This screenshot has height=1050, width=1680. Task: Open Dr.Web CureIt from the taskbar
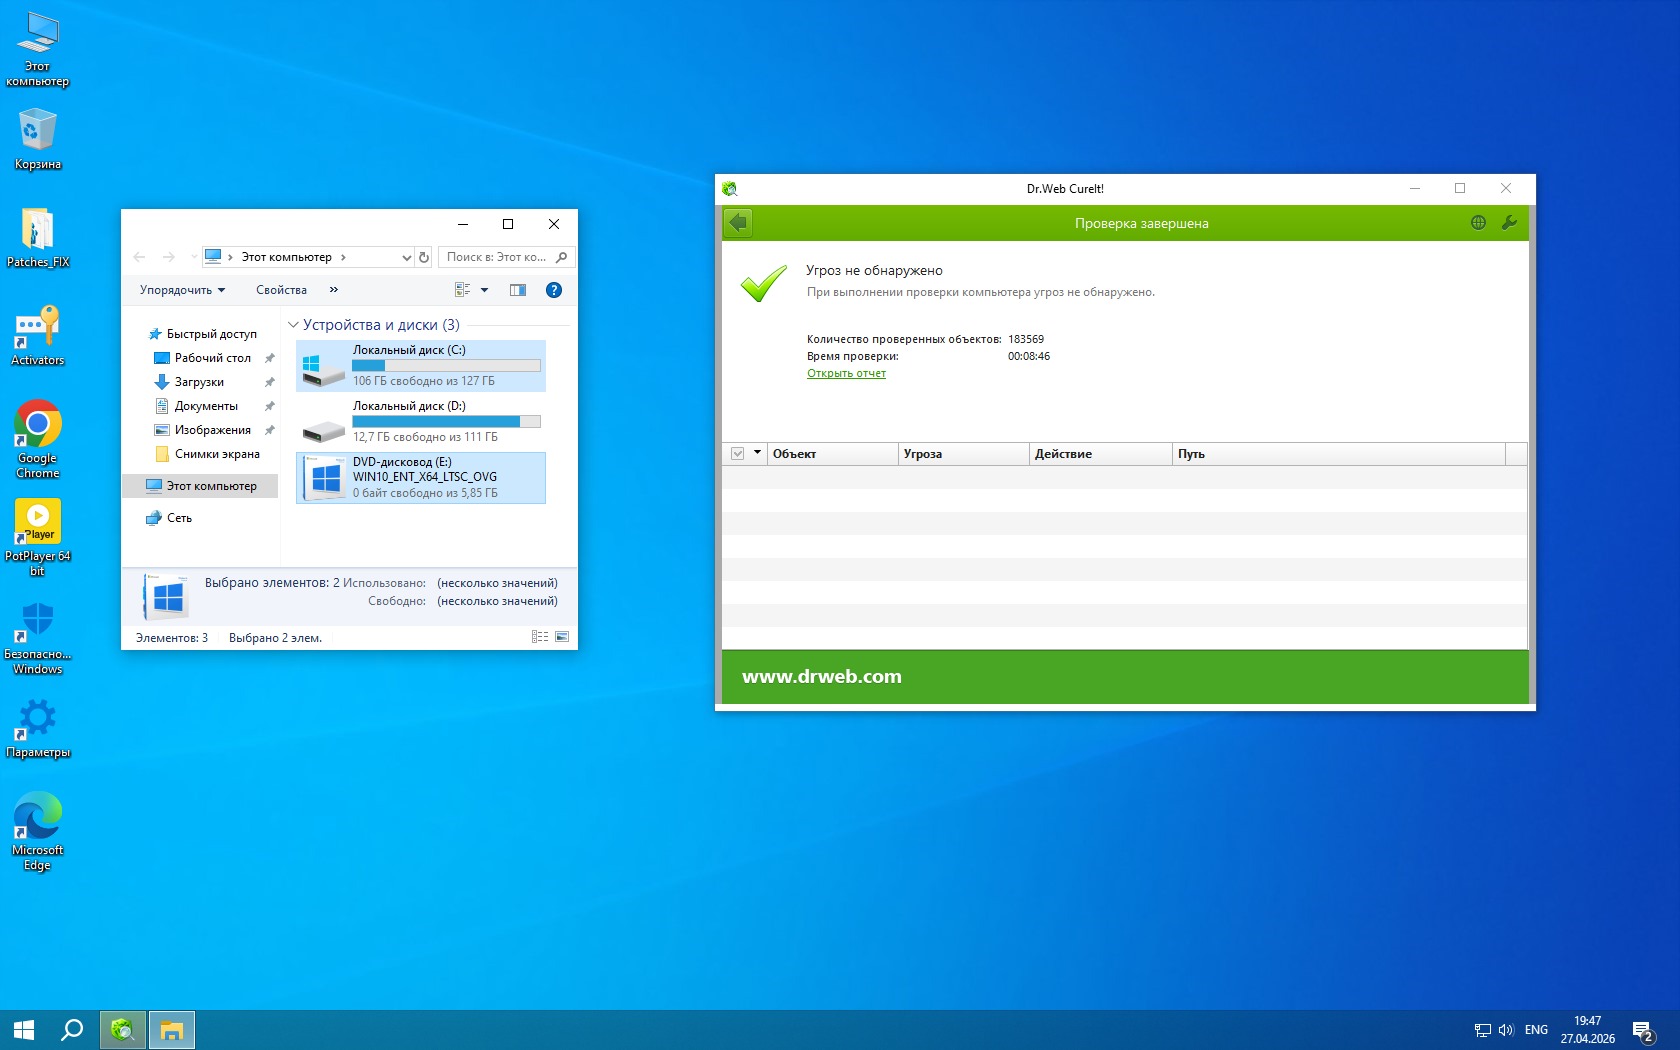tap(122, 1029)
